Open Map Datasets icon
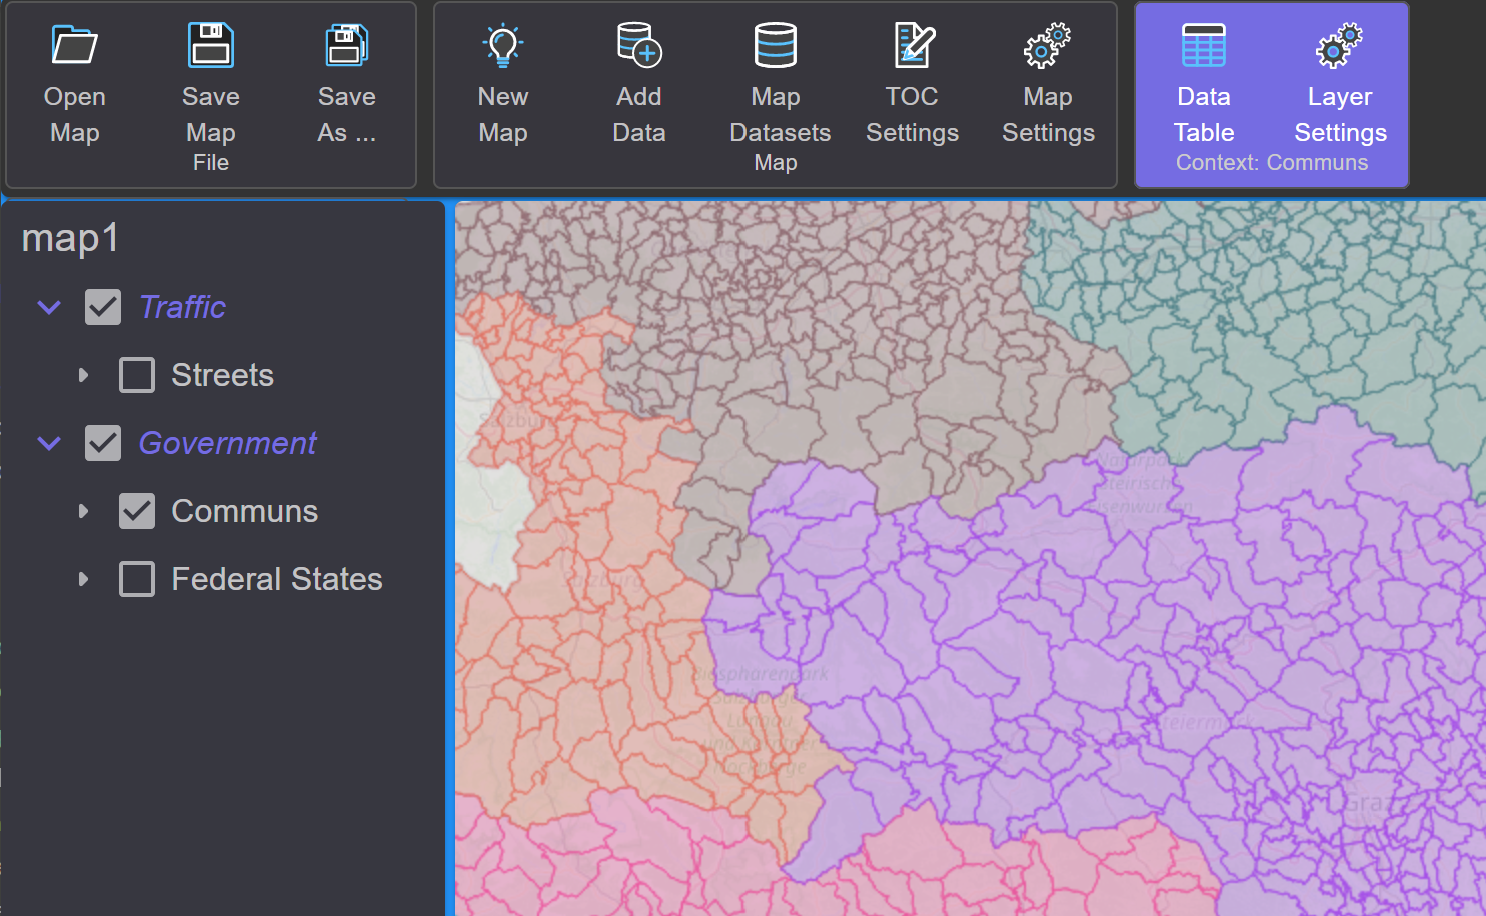1486x916 pixels. tap(776, 45)
